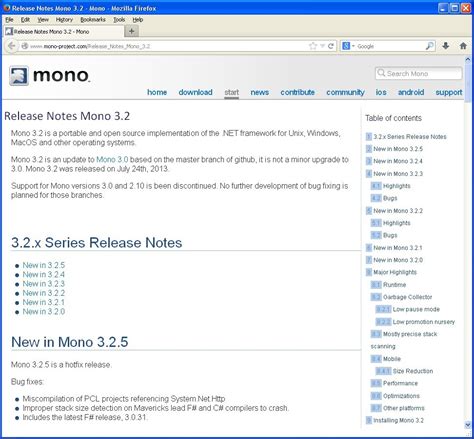
Task: Open the community navigation link
Action: (345, 92)
